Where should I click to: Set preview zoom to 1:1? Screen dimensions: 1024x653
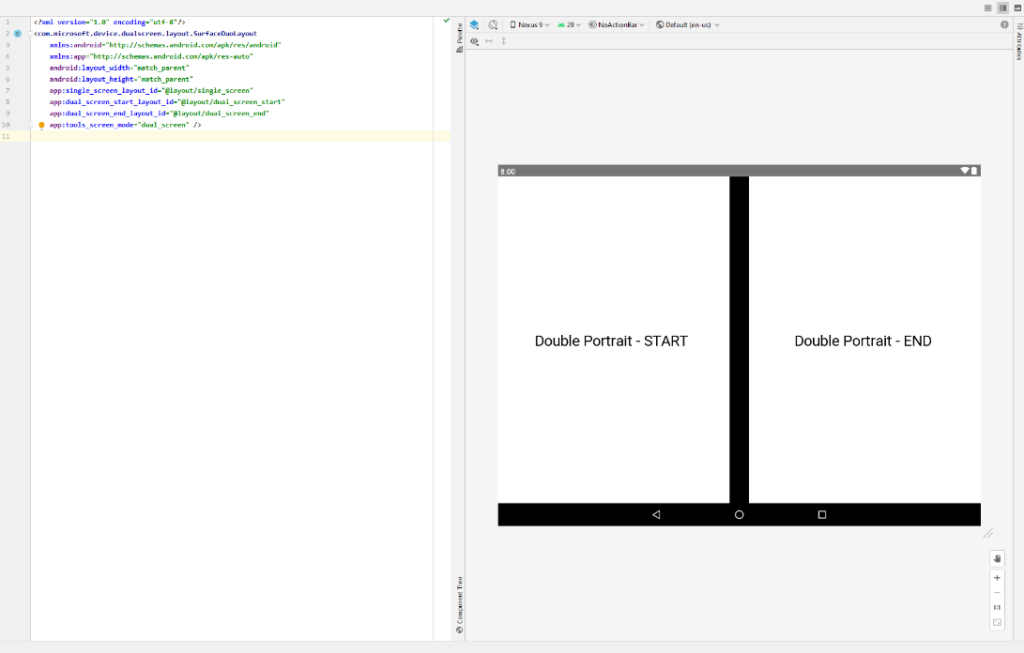(x=997, y=607)
